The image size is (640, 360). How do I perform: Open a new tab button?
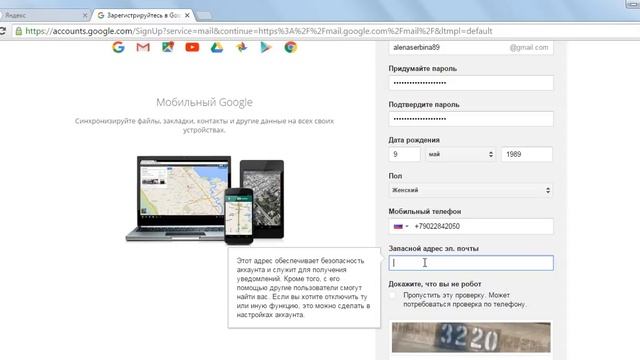(x=204, y=16)
